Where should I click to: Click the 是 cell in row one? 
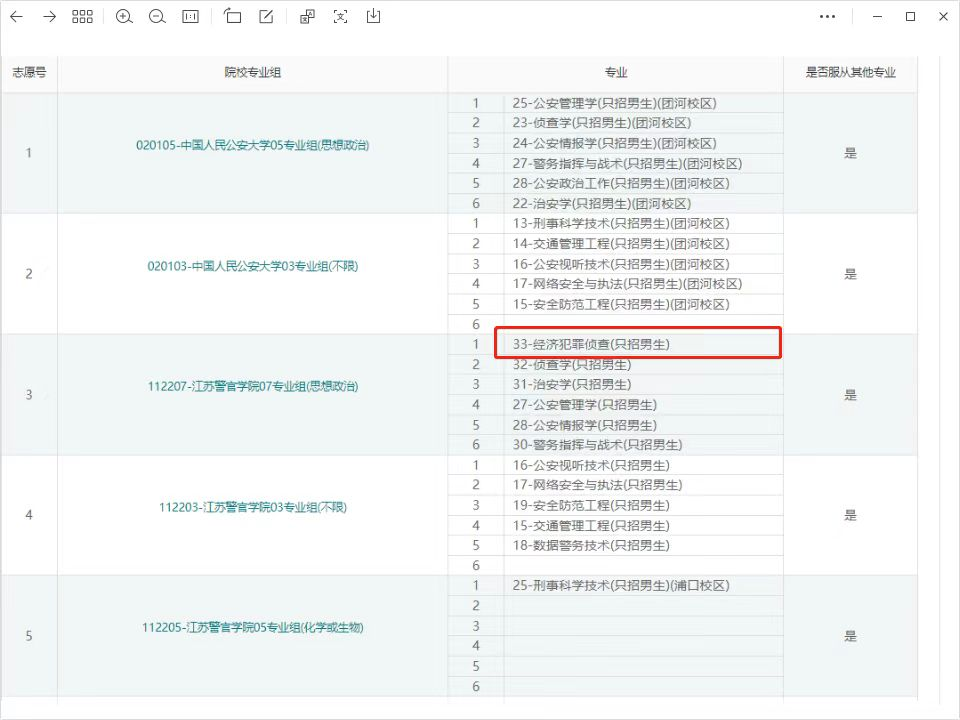pos(850,153)
